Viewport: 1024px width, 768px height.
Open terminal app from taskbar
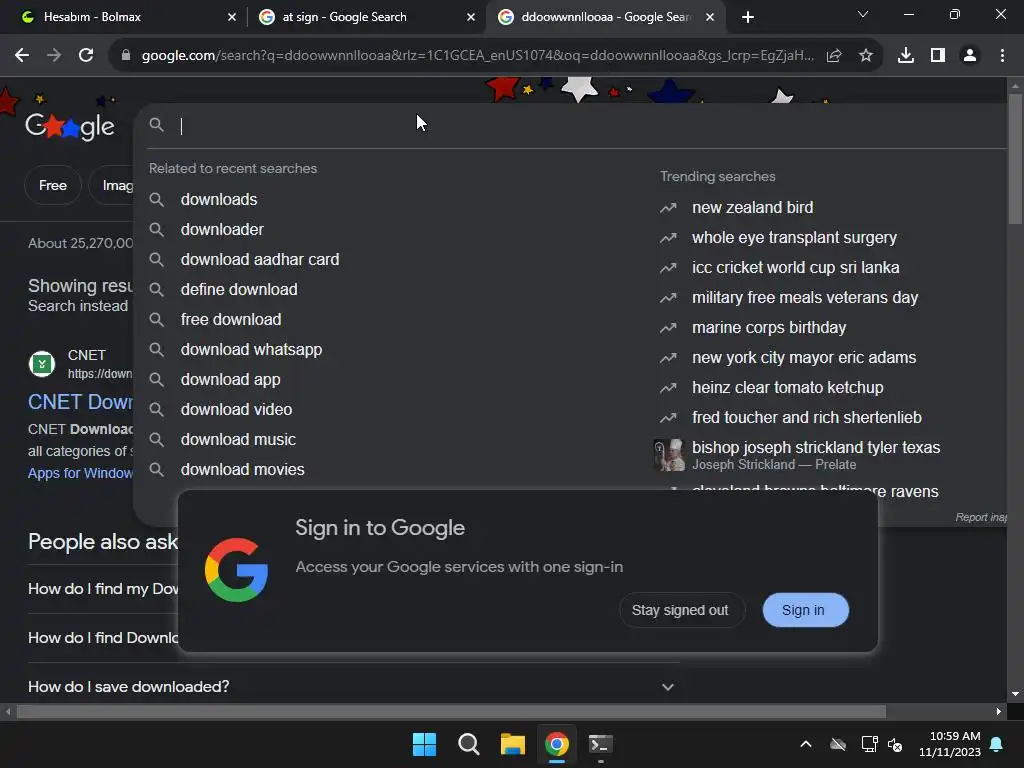click(600, 744)
